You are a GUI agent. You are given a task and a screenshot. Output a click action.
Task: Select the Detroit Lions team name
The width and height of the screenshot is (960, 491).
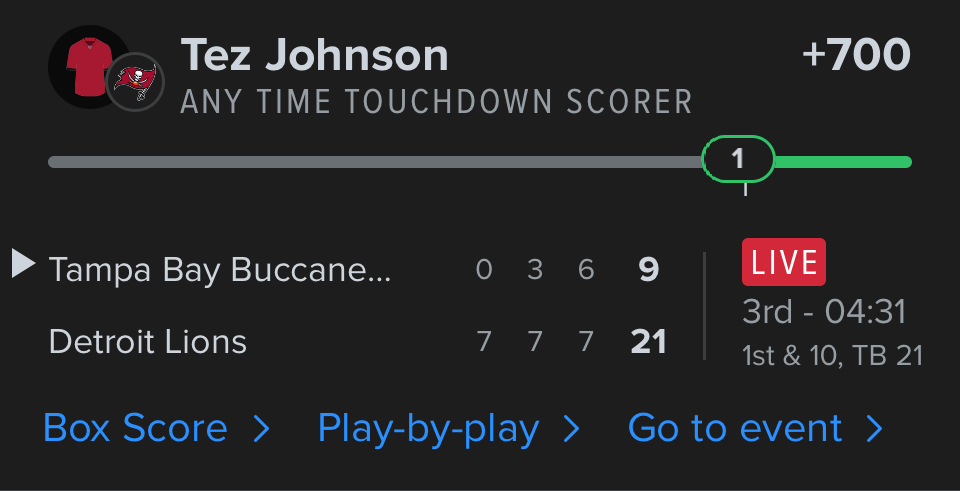click(x=148, y=342)
